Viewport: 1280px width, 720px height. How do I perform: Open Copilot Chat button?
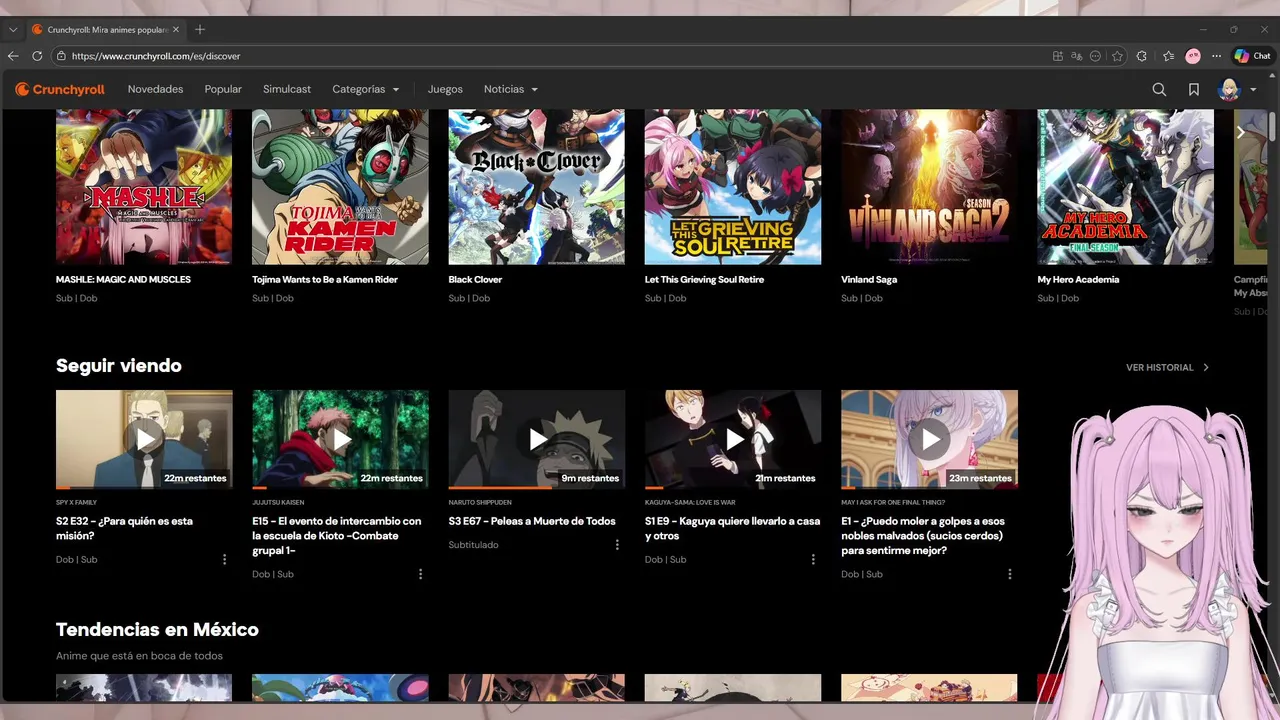pyautogui.click(x=1252, y=56)
